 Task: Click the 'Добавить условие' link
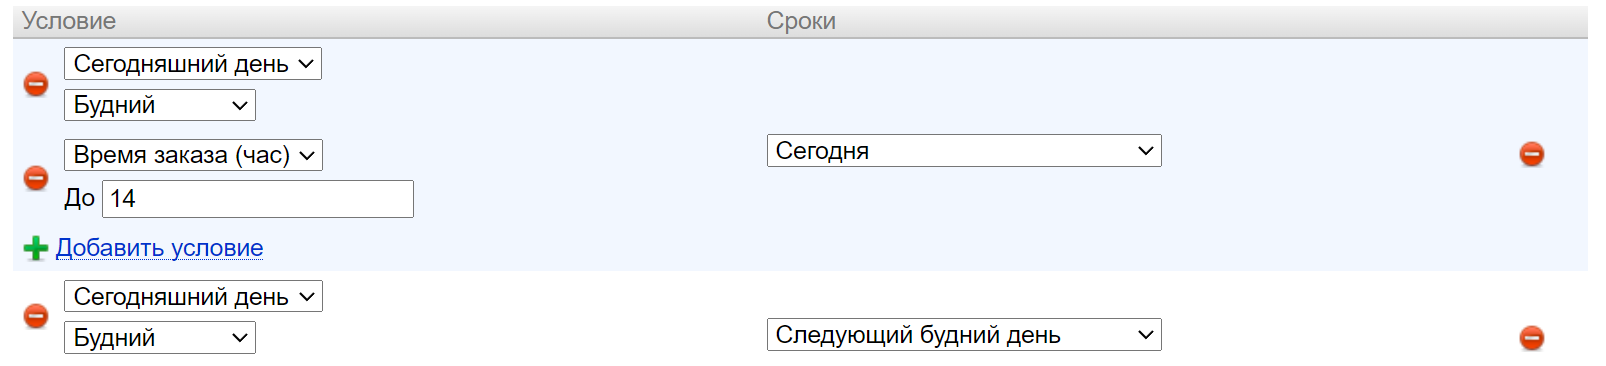(x=160, y=248)
